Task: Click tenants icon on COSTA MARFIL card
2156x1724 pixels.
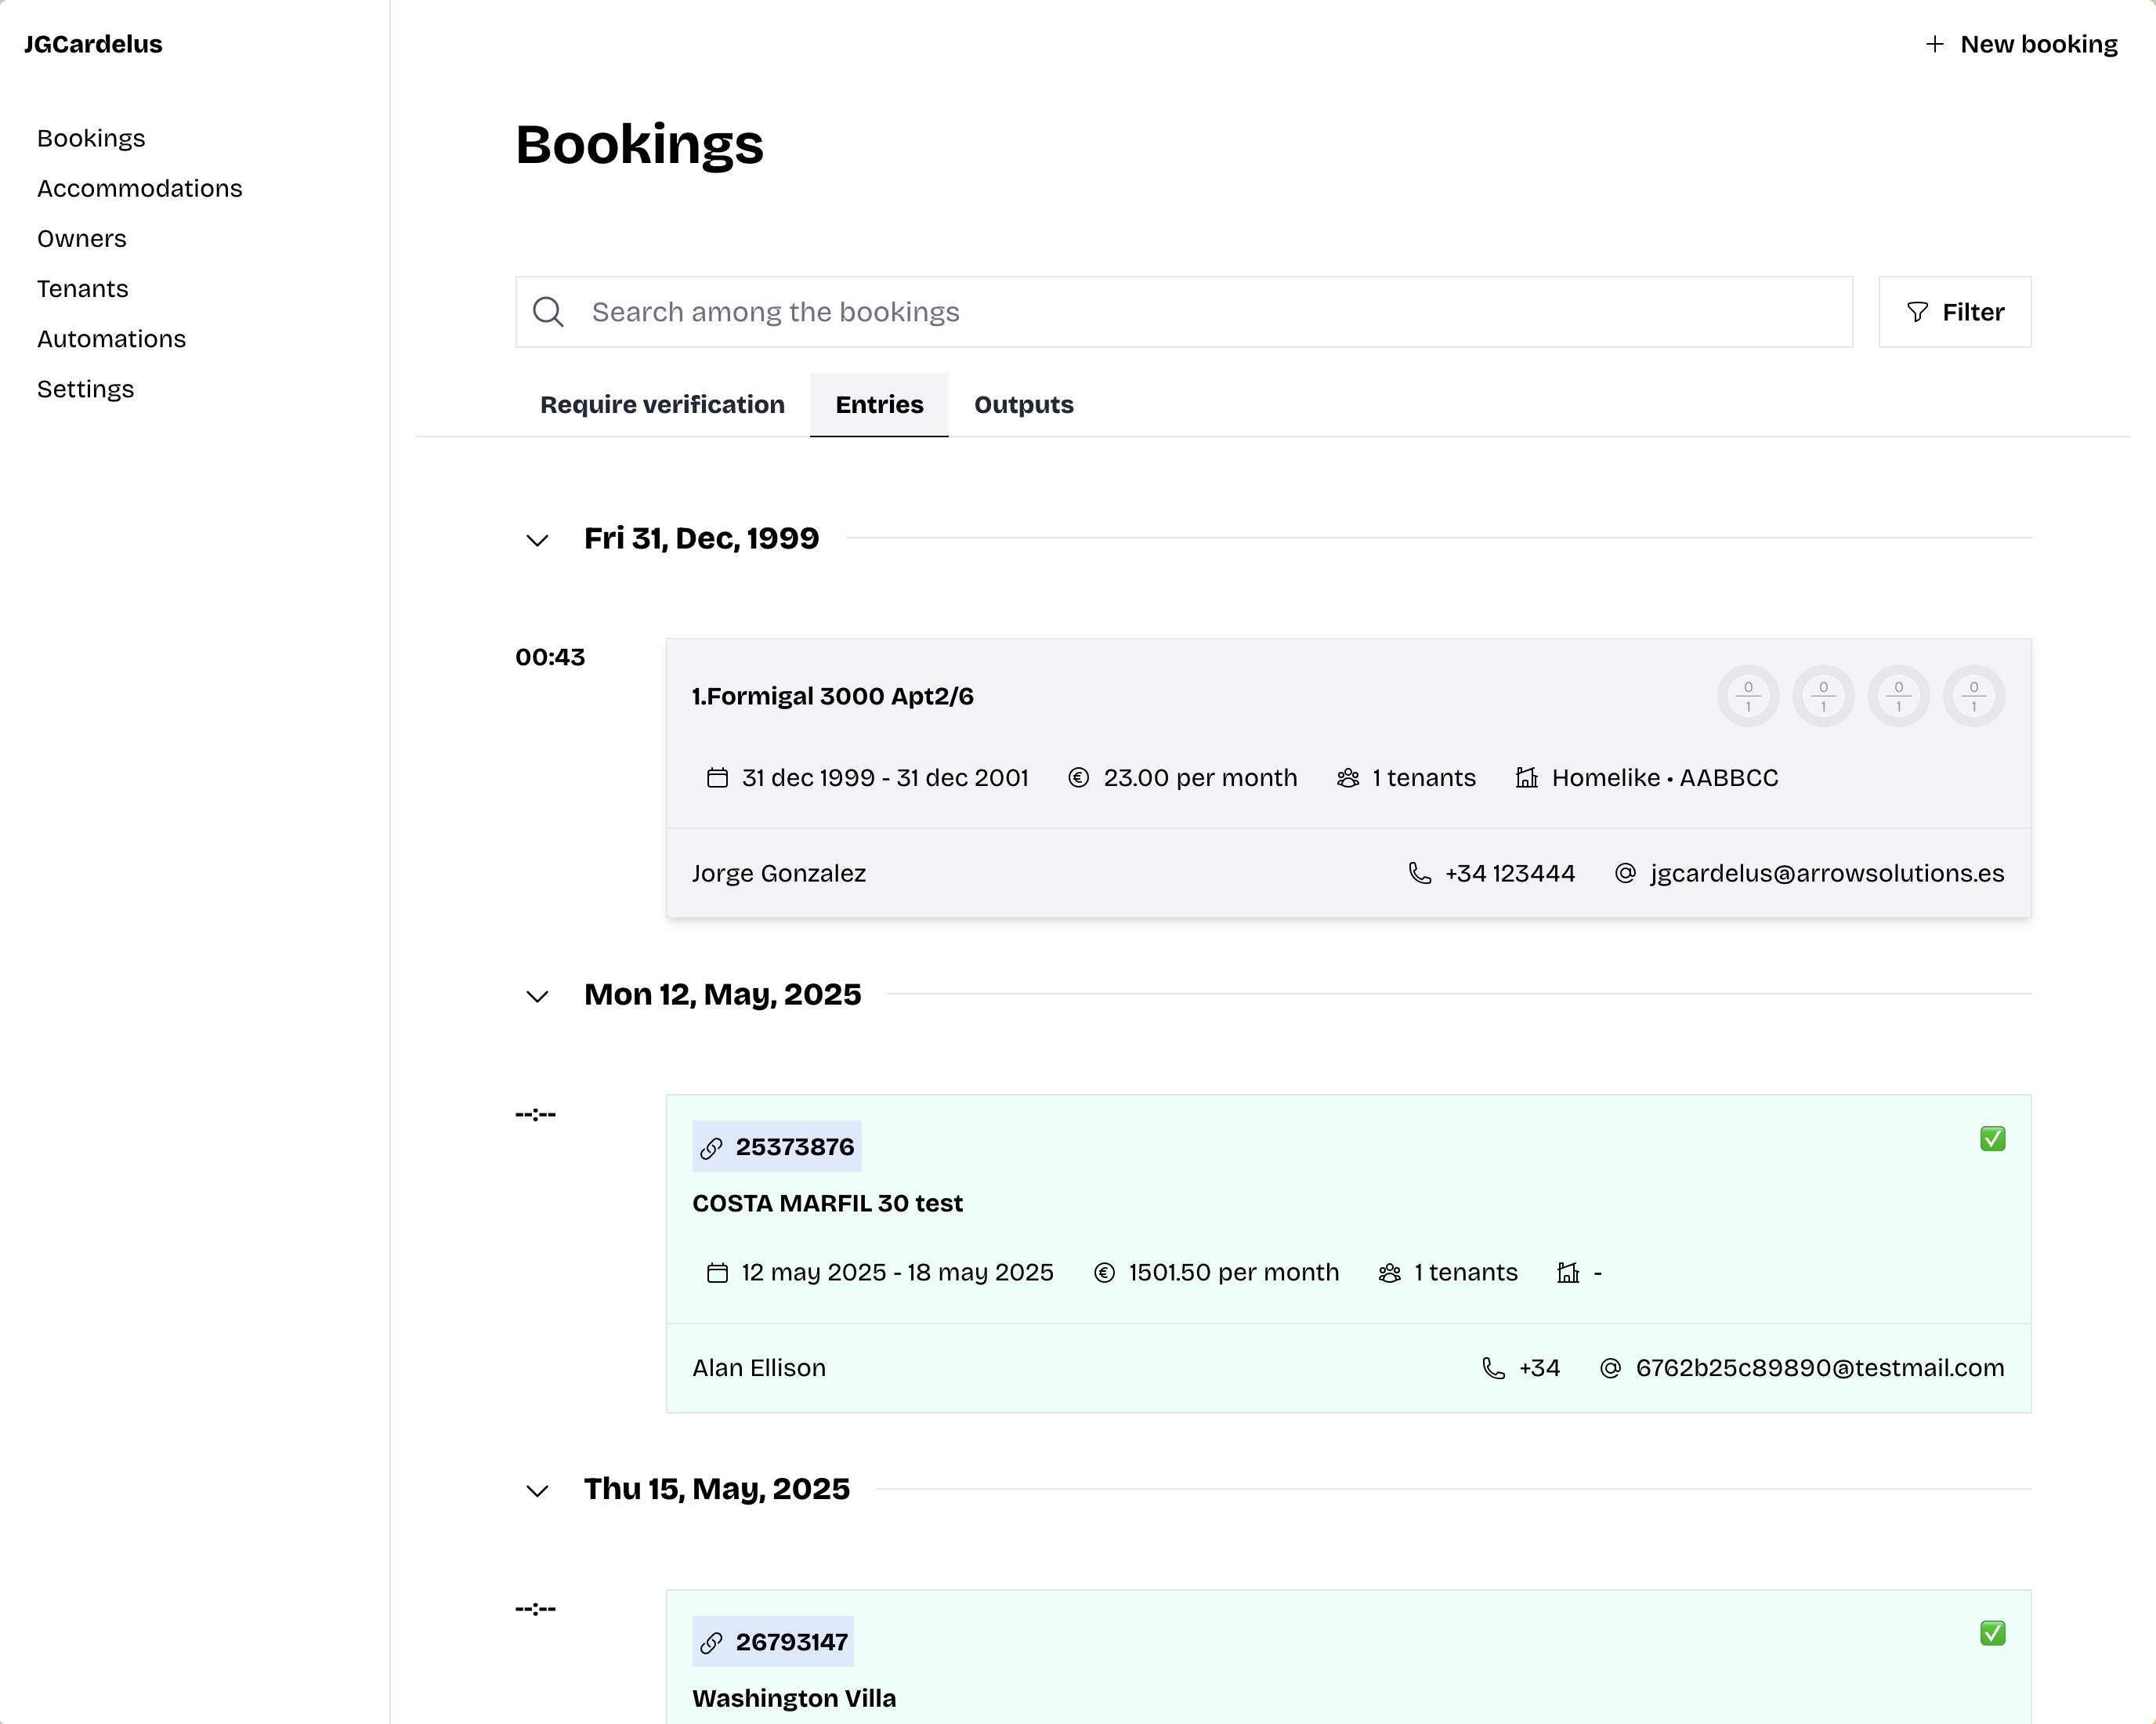Action: tap(1390, 1273)
